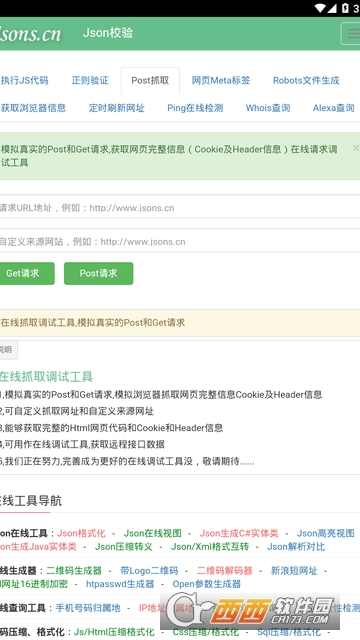The height and width of the screenshot is (640, 360).
Task: Open the Json格式化 link
Action: (x=81, y=533)
